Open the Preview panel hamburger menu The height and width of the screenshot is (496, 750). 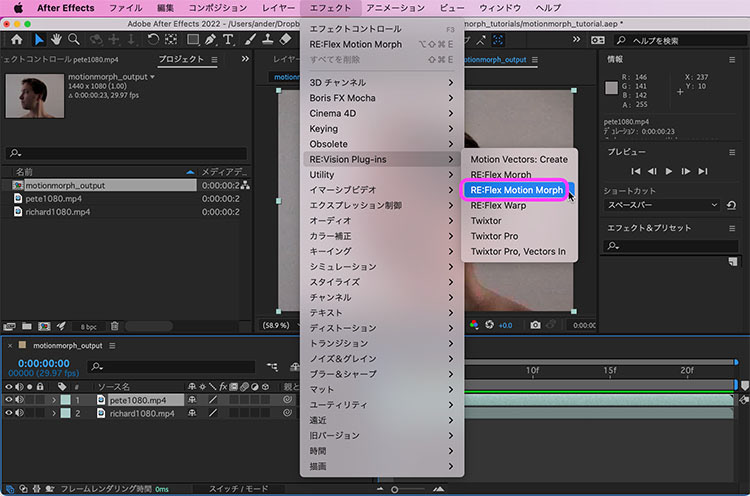click(732, 152)
